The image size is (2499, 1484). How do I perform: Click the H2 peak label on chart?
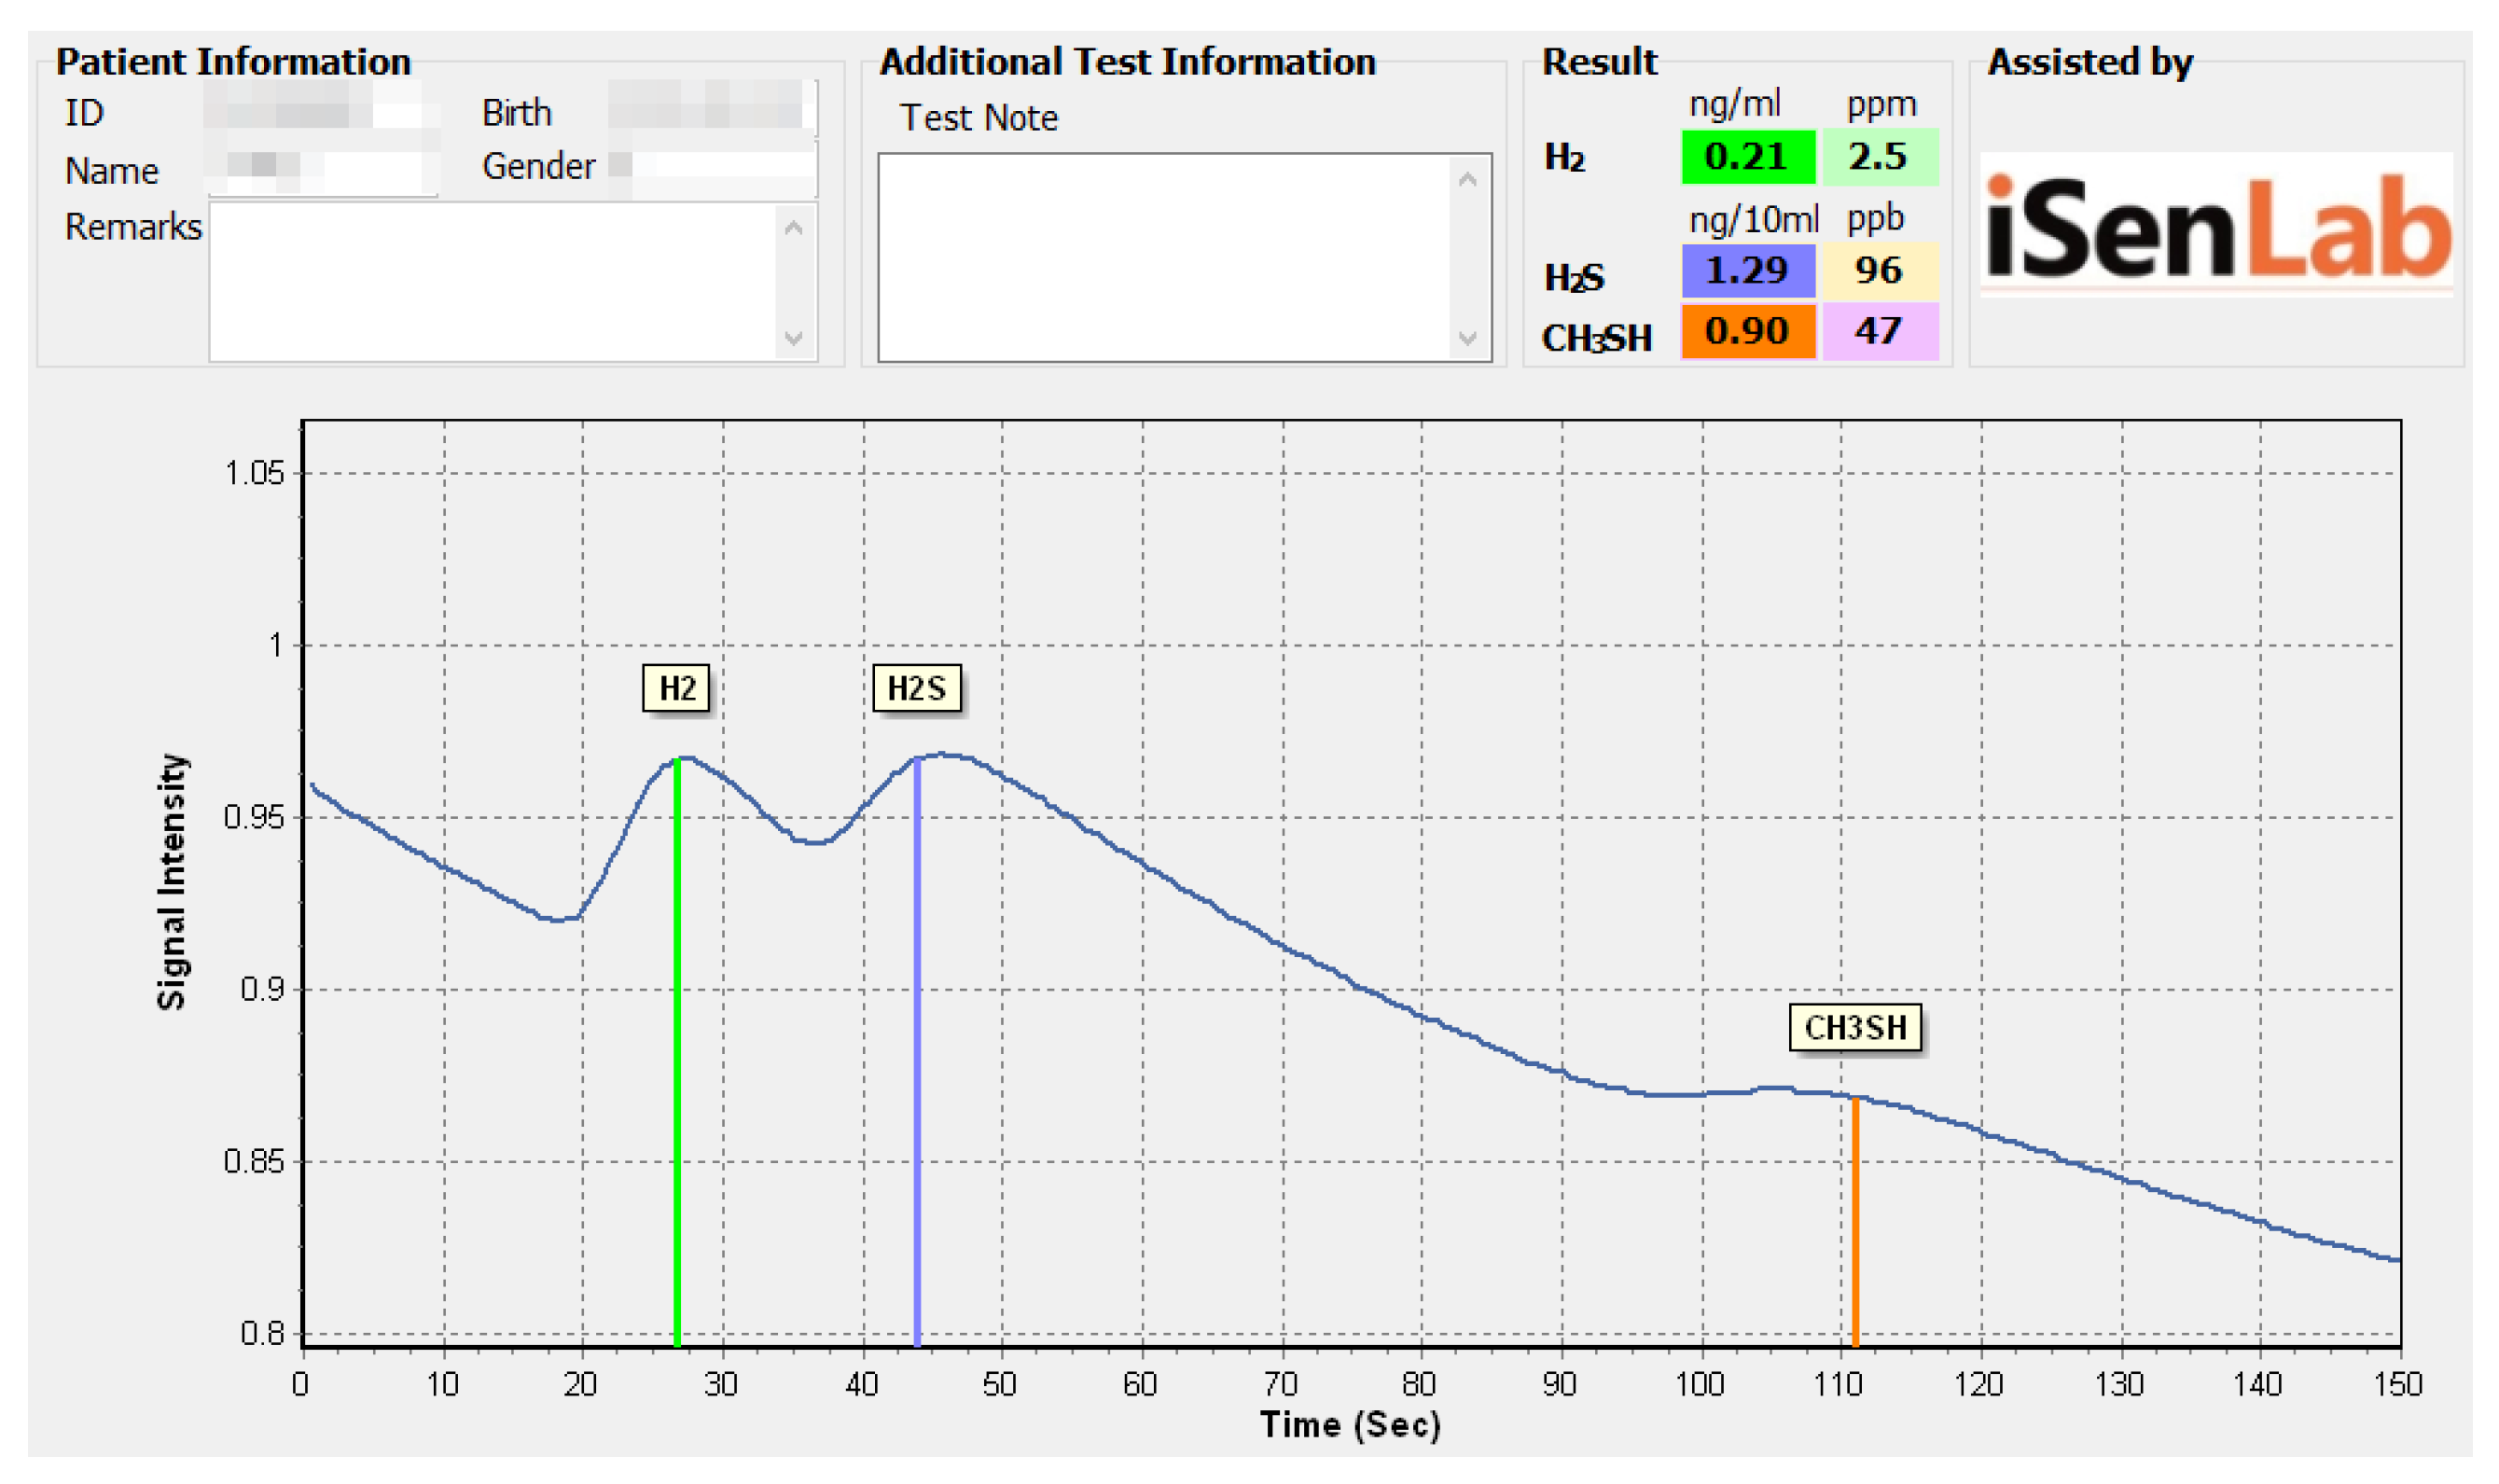(676, 688)
